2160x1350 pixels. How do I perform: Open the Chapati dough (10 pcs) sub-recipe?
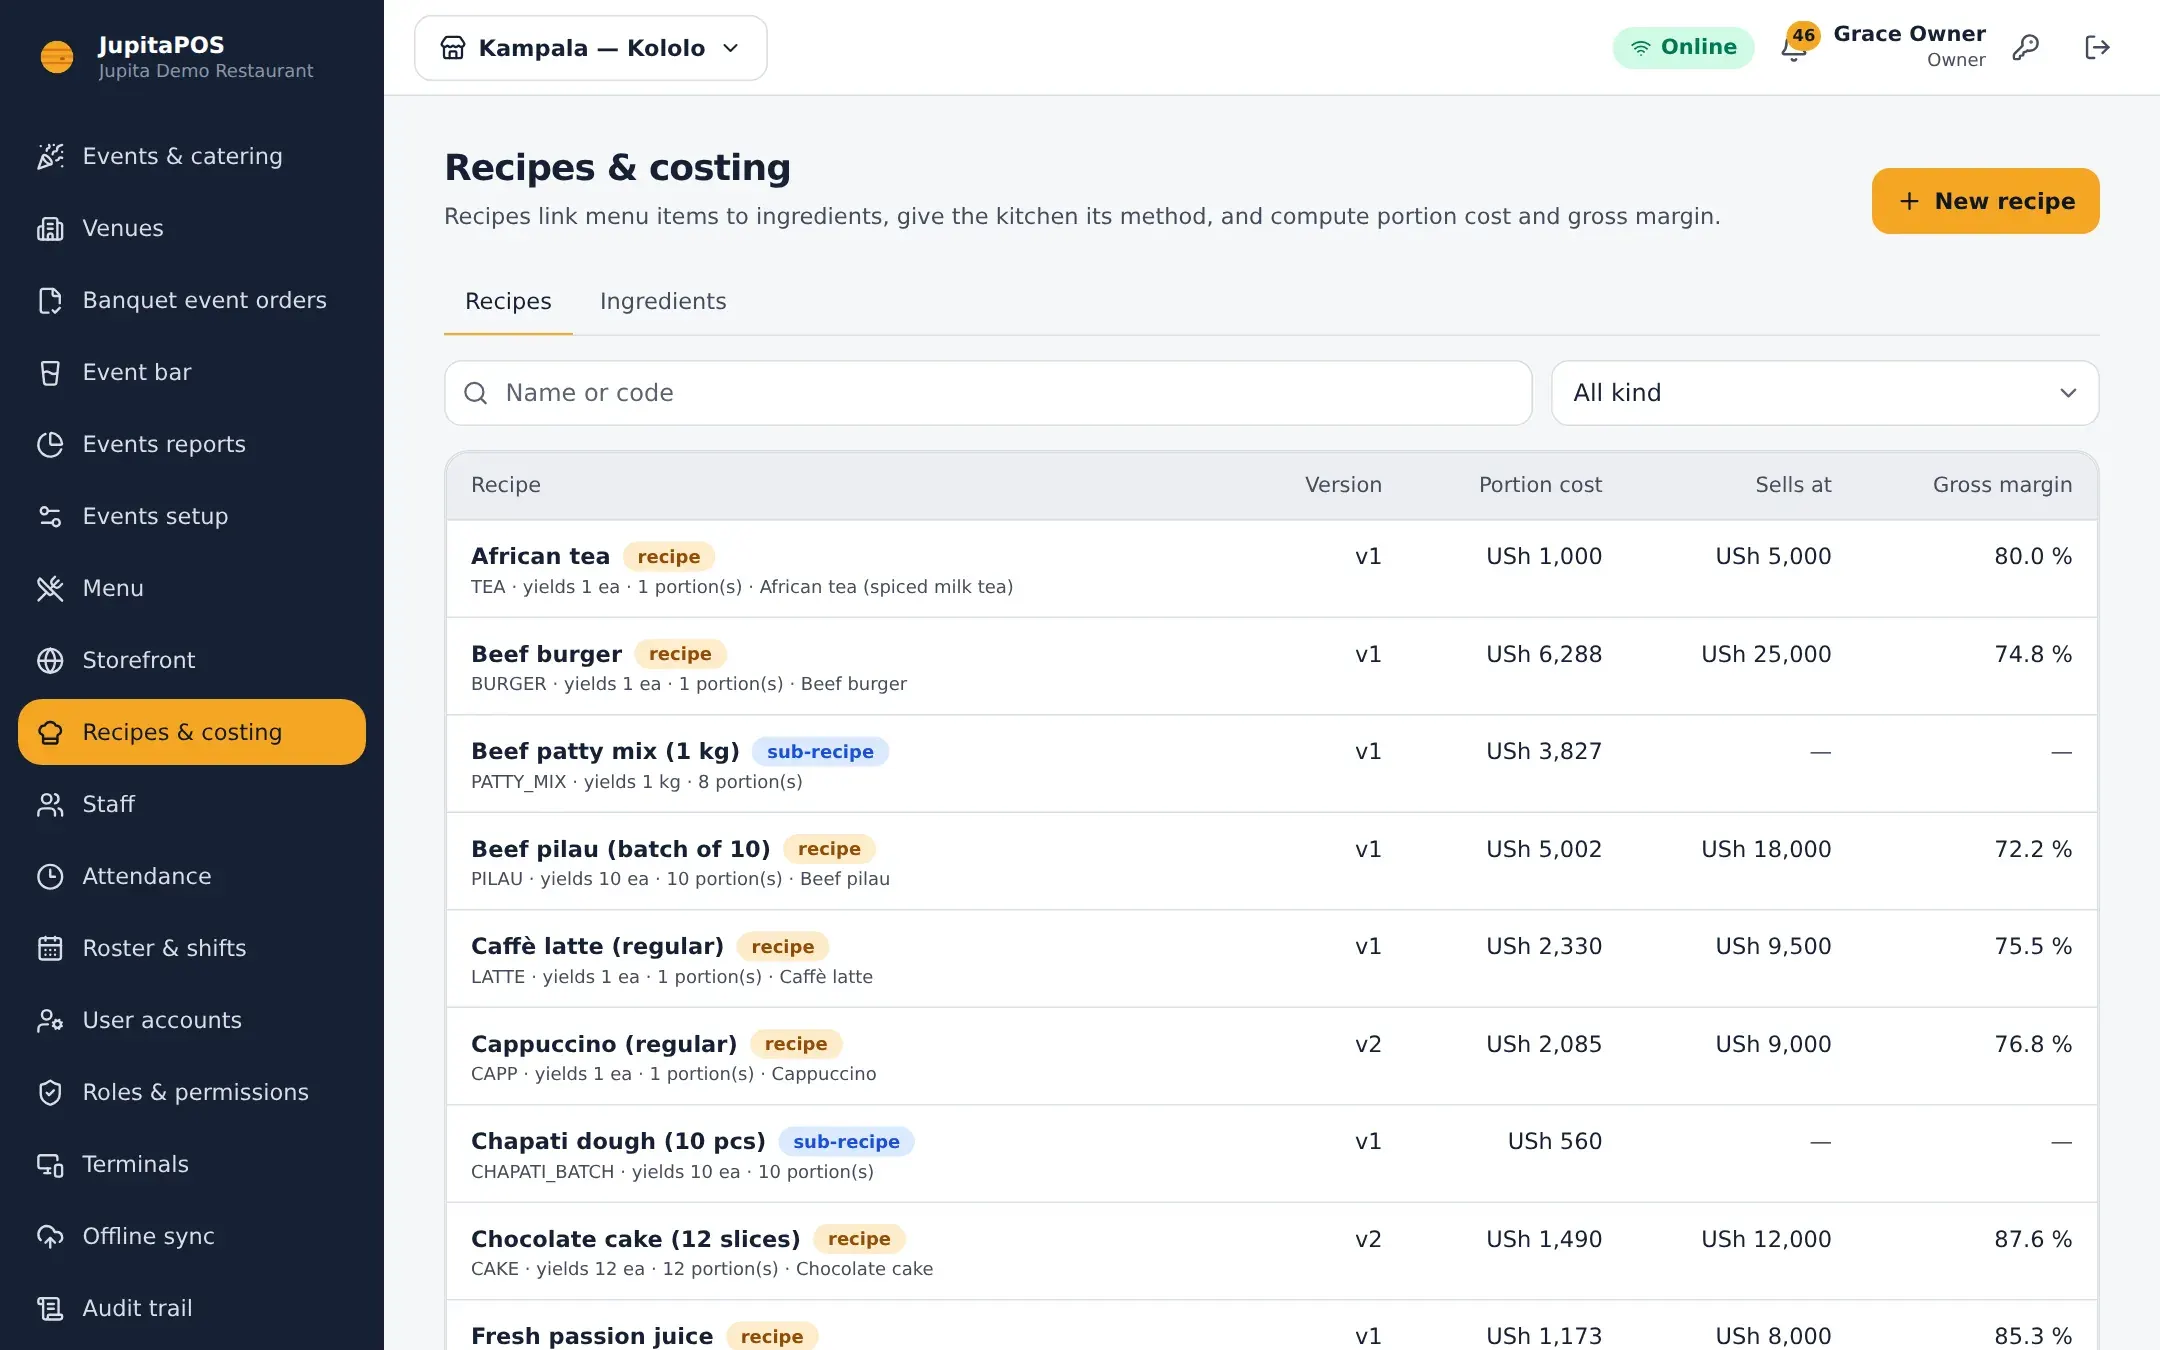[1271, 1154]
